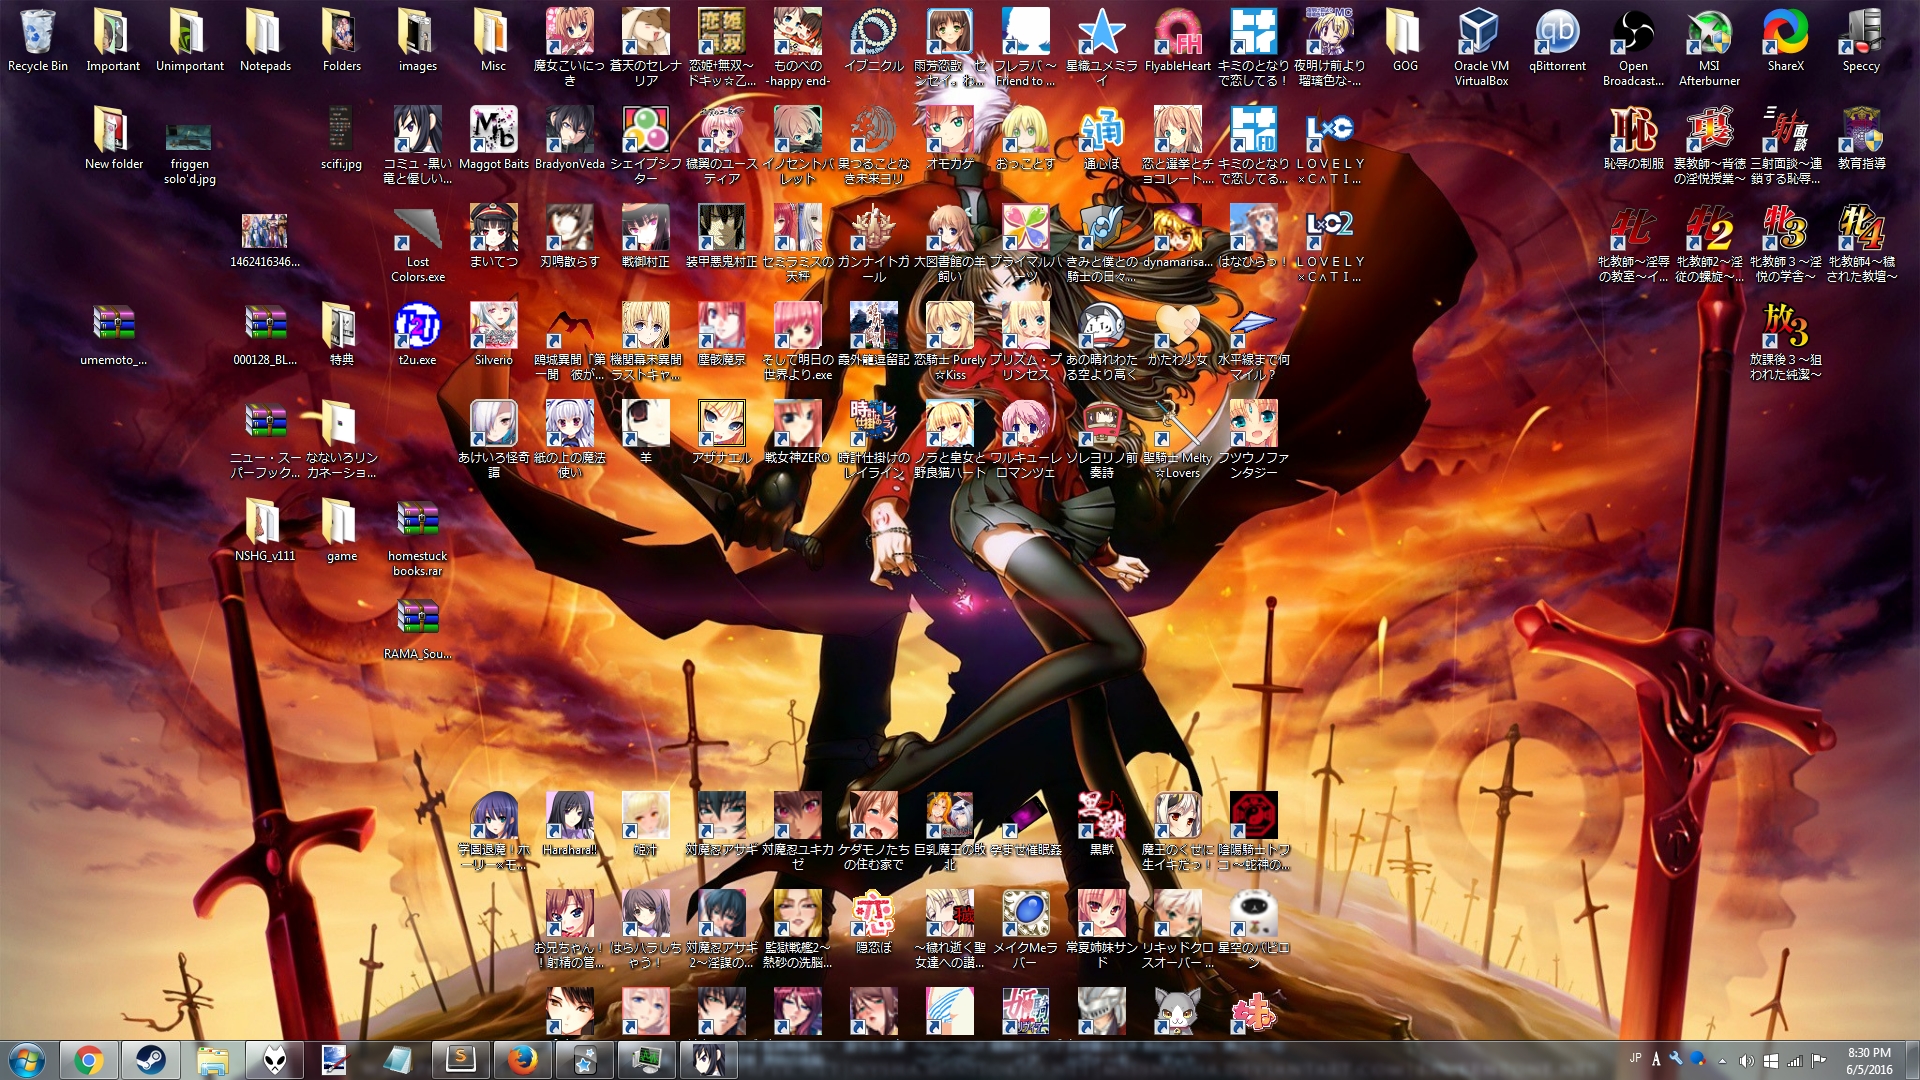Open the Unimportant folder

click(x=190, y=40)
